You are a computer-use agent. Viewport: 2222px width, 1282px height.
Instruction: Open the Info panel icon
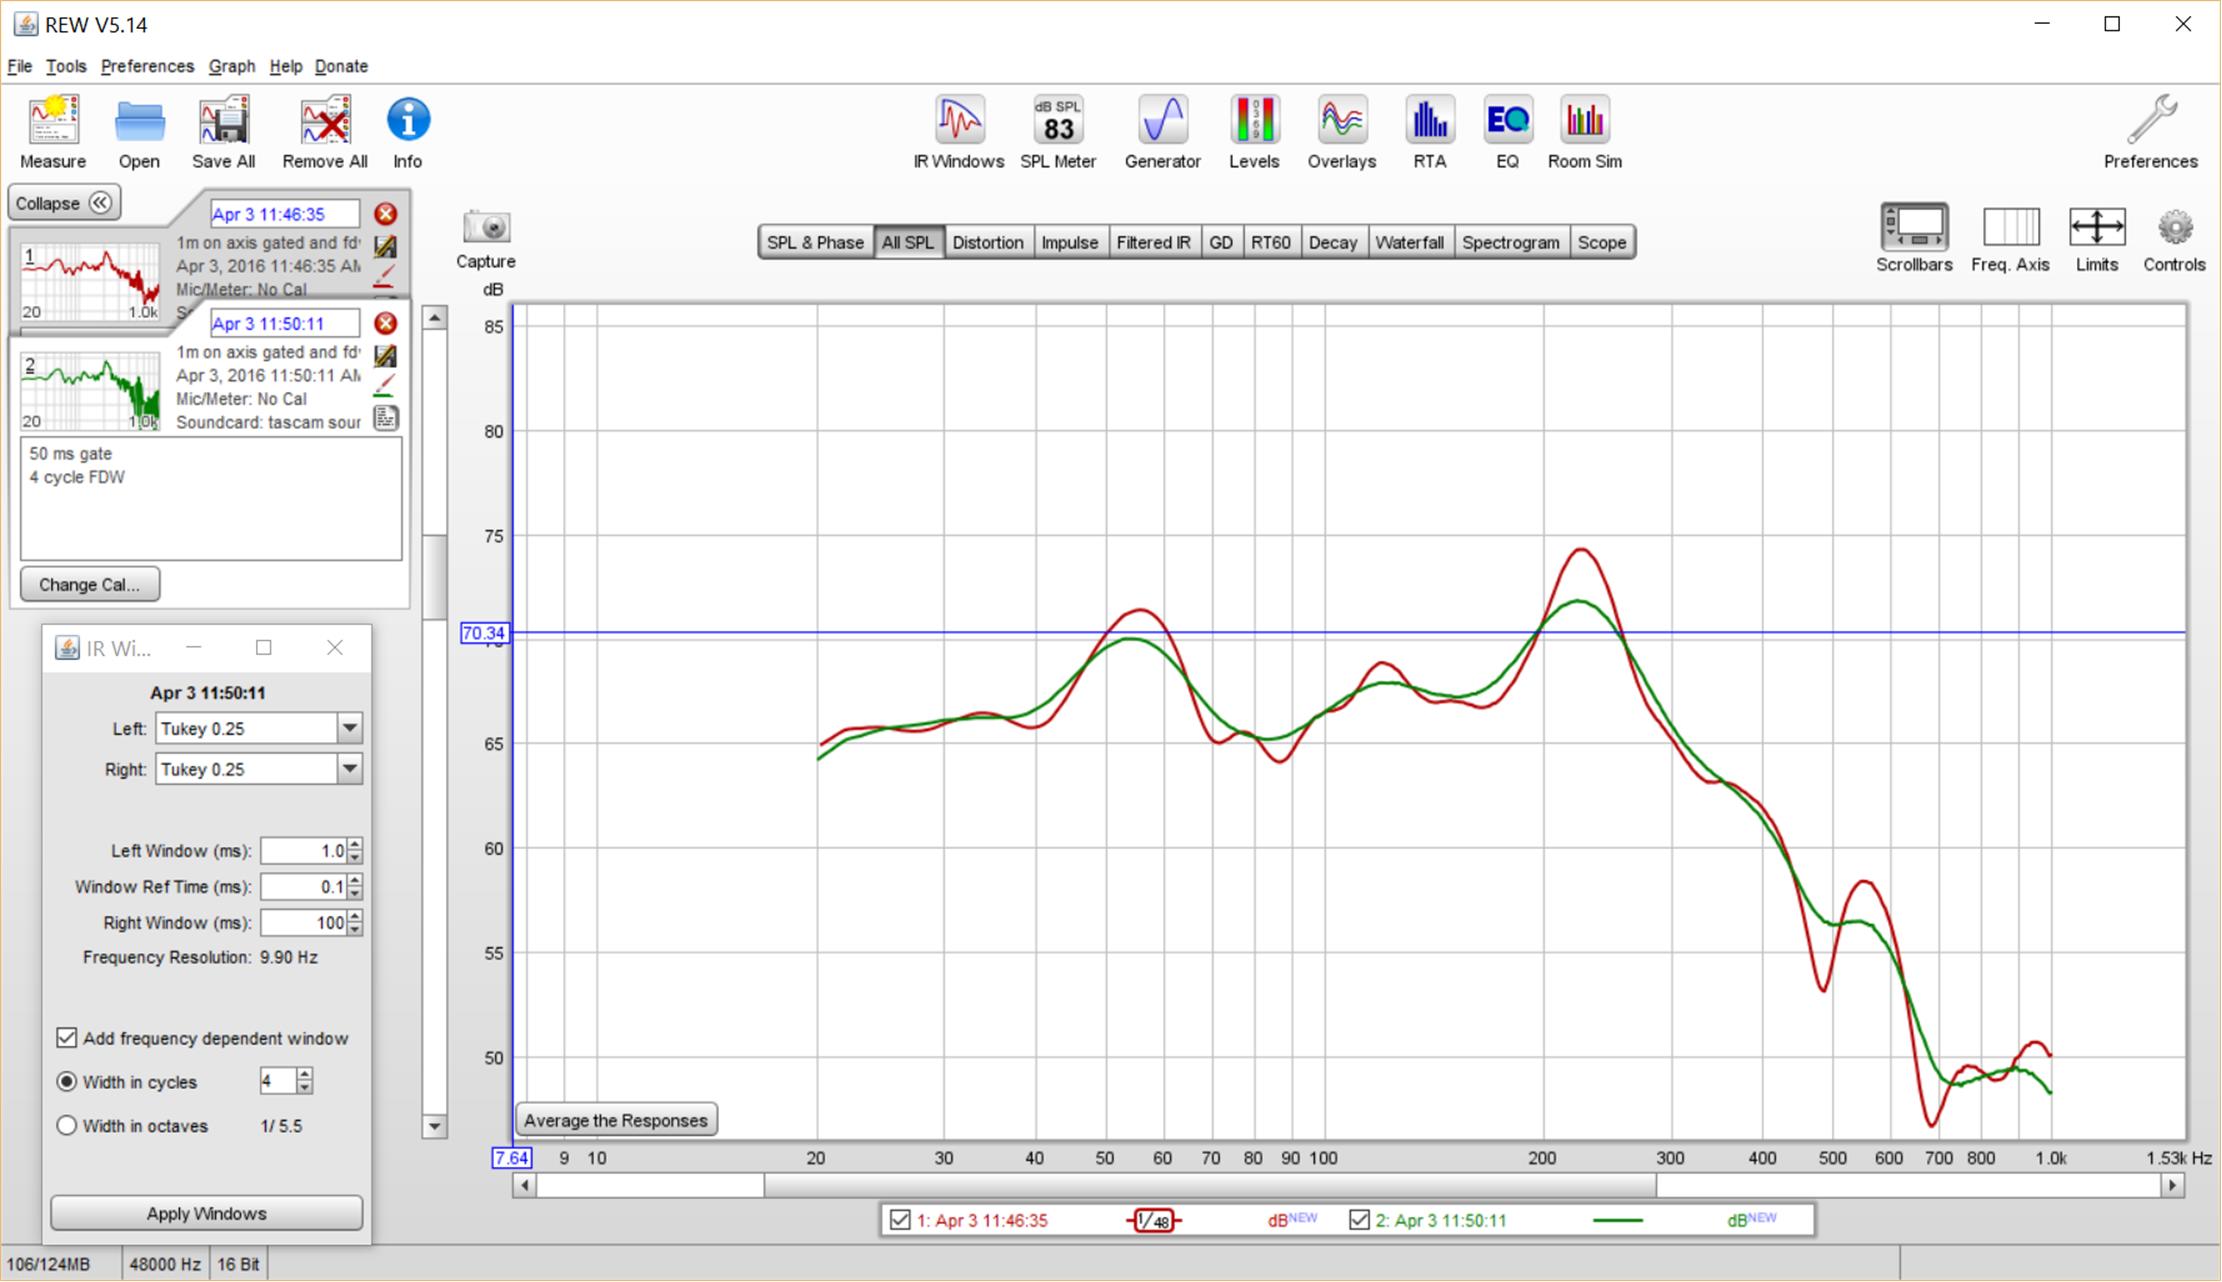408,132
